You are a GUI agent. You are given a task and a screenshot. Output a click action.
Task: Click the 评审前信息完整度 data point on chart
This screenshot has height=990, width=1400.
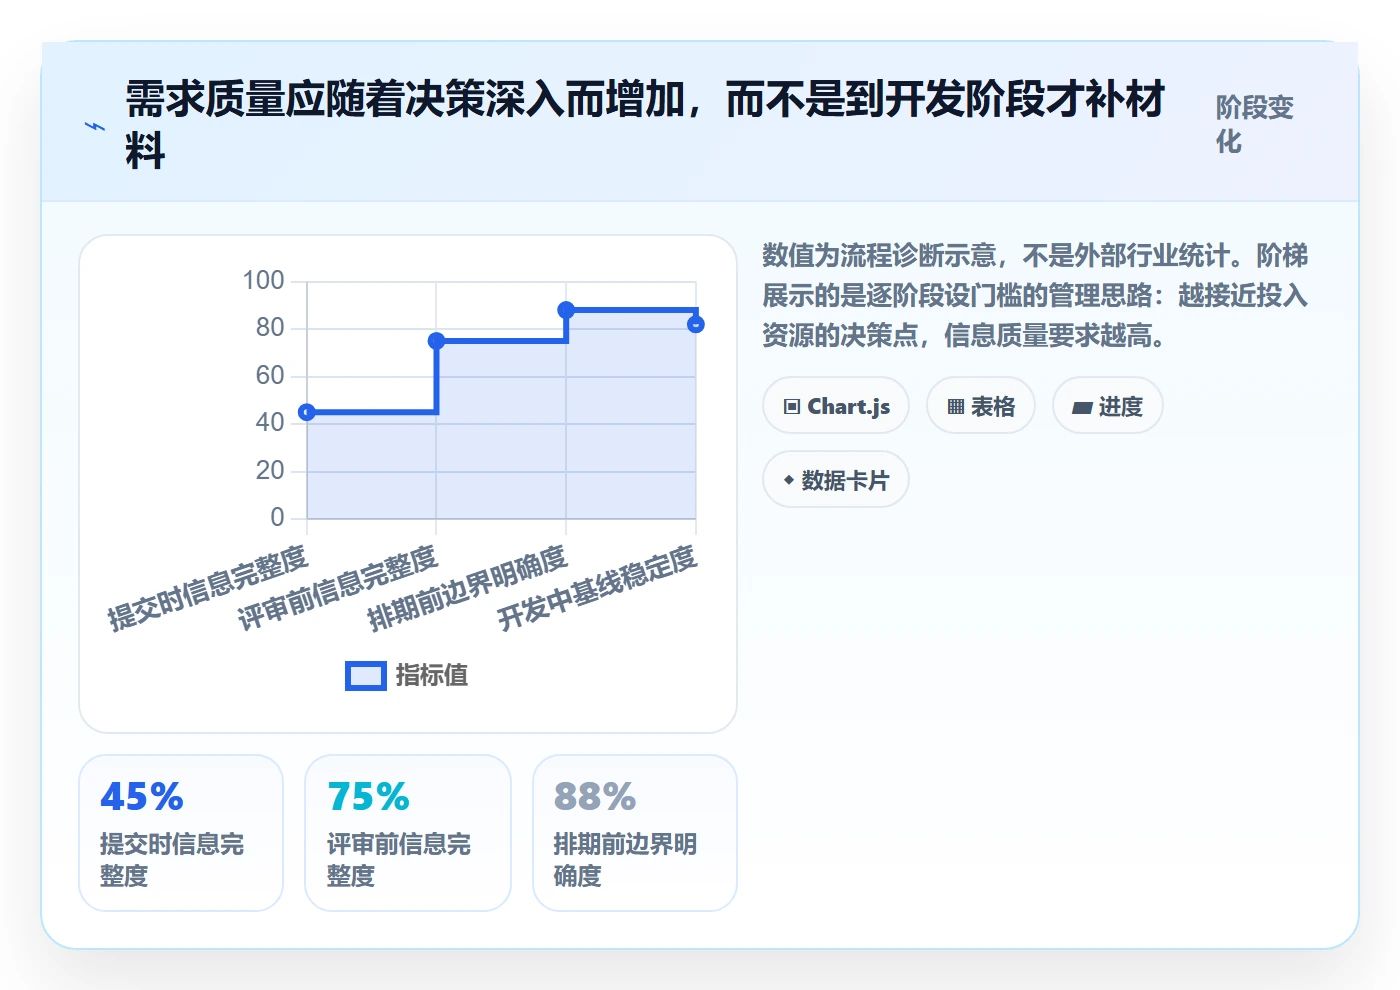pyautogui.click(x=436, y=341)
